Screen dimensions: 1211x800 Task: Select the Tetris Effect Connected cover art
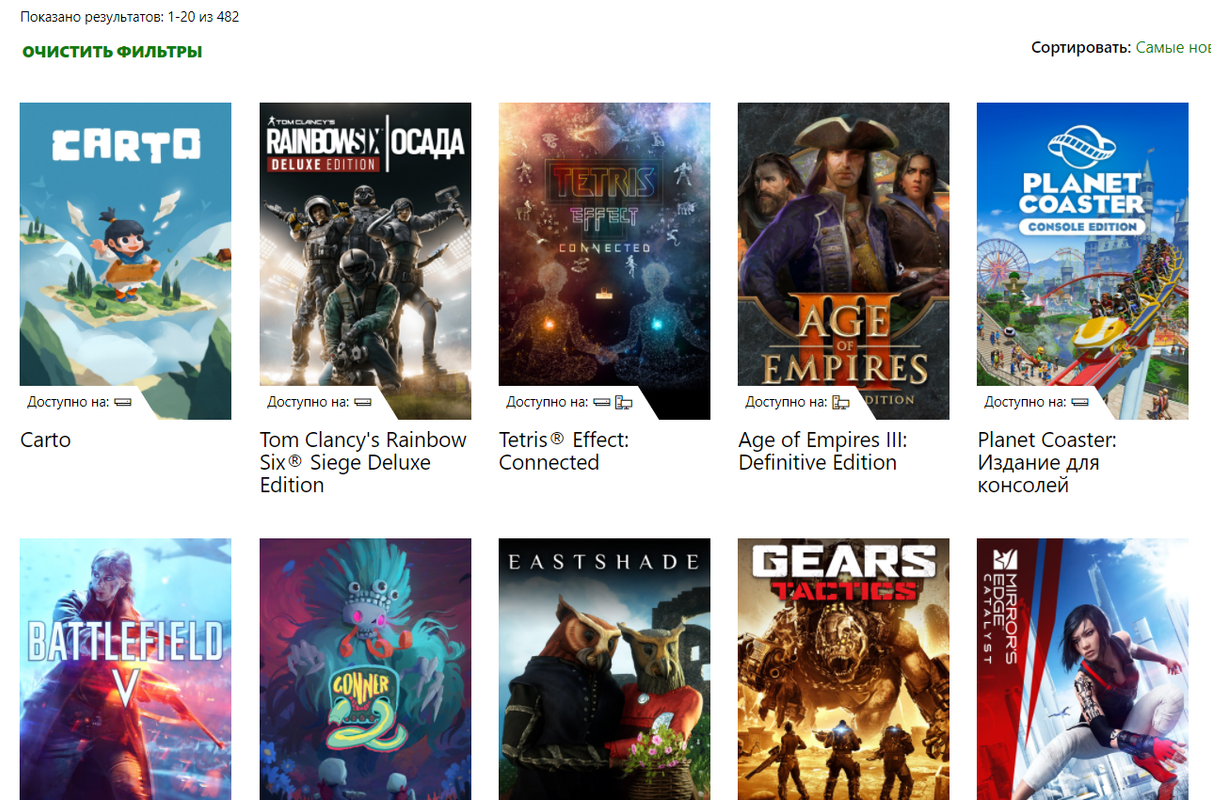[x=604, y=260]
